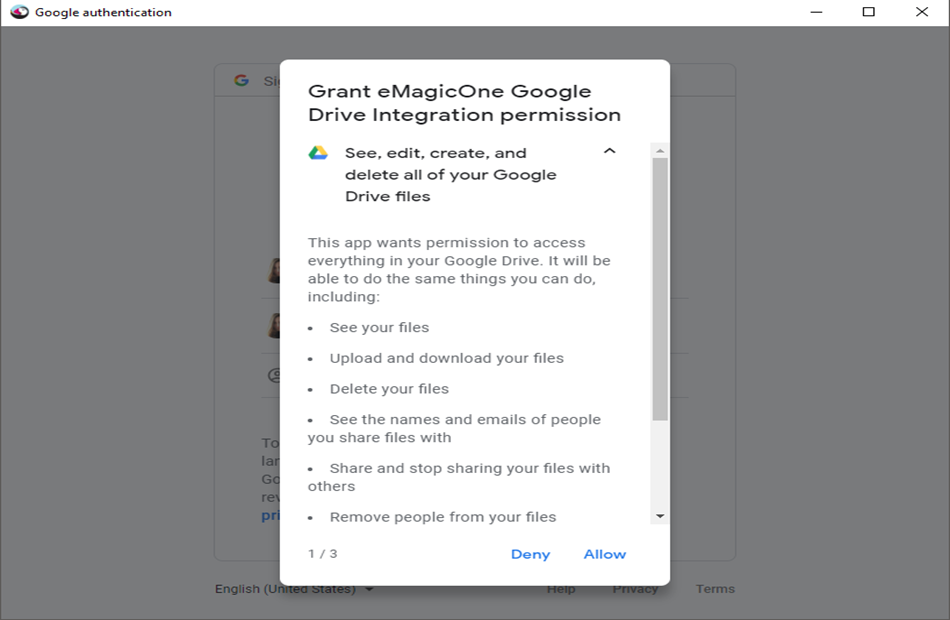Click the Google Drive logo icon

(318, 153)
